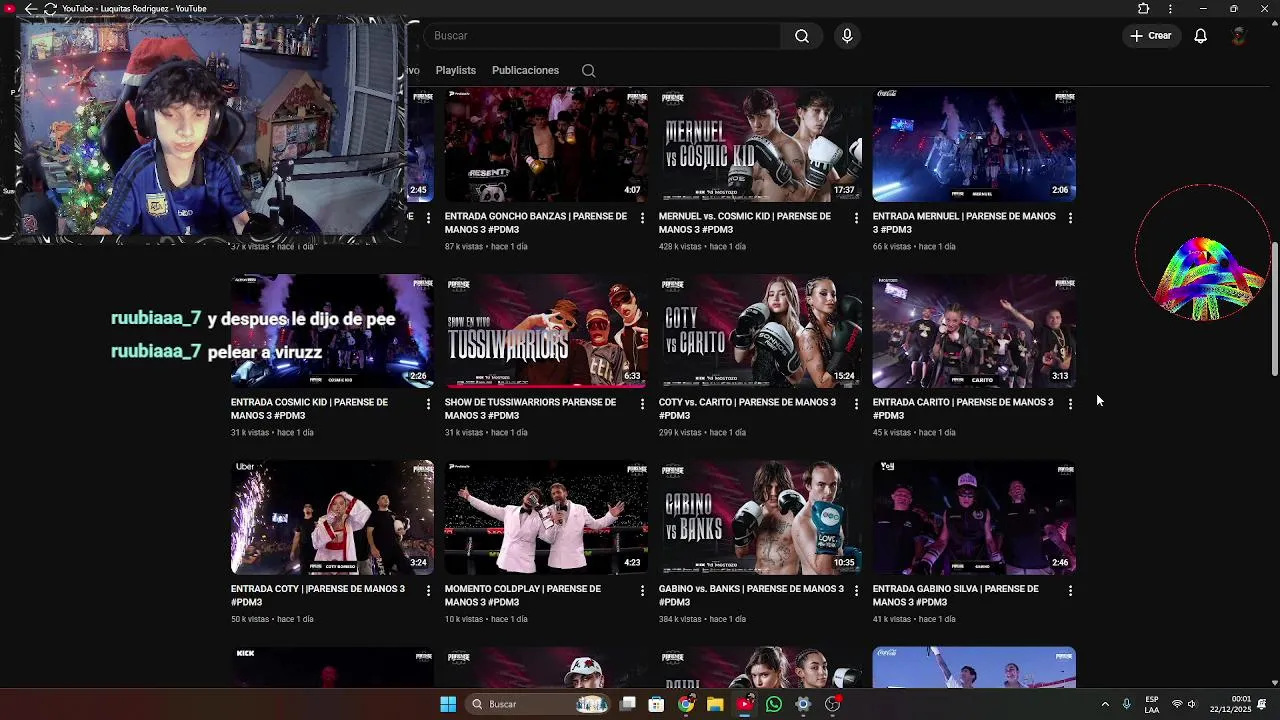This screenshot has width=1280, height=720.
Task: Open Microsoft Store from the taskbar
Action: coord(657,704)
